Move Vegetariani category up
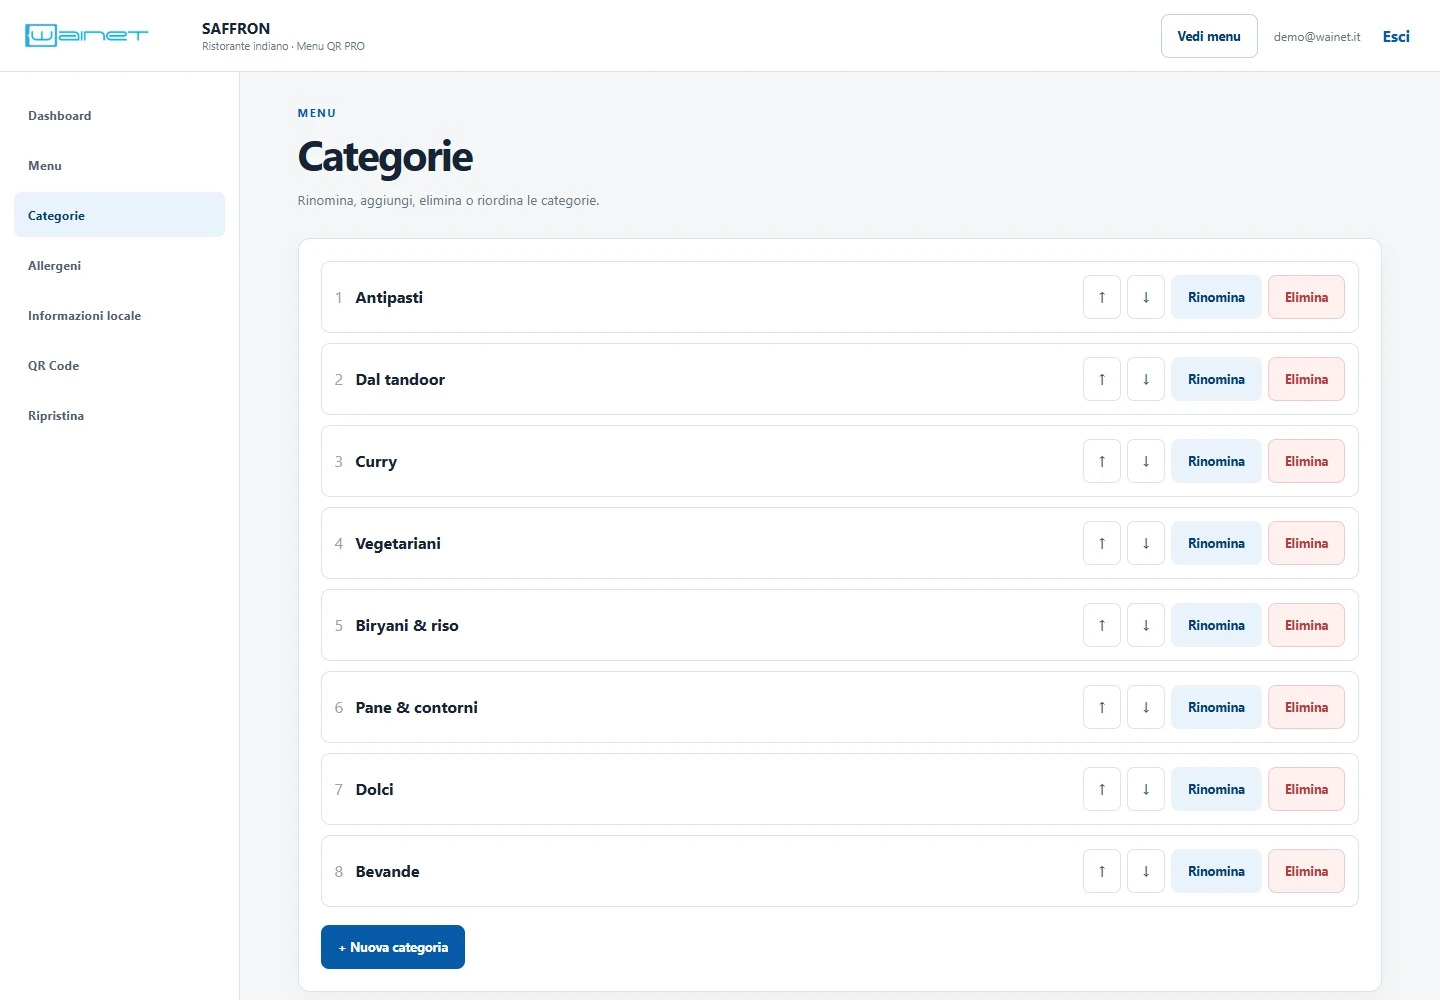Screen dimensions: 1440x1000 pyautogui.click(x=1102, y=543)
